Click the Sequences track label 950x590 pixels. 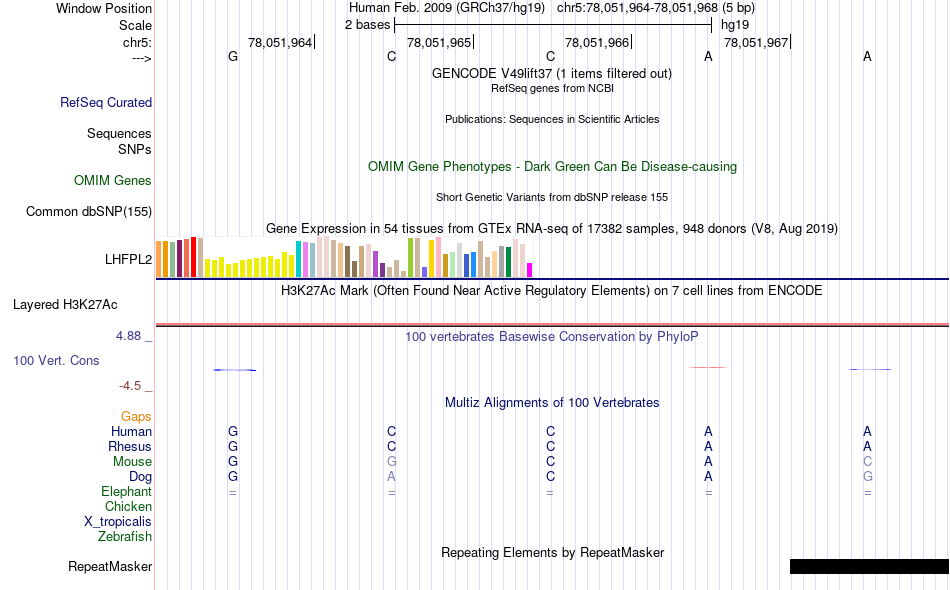tap(119, 133)
